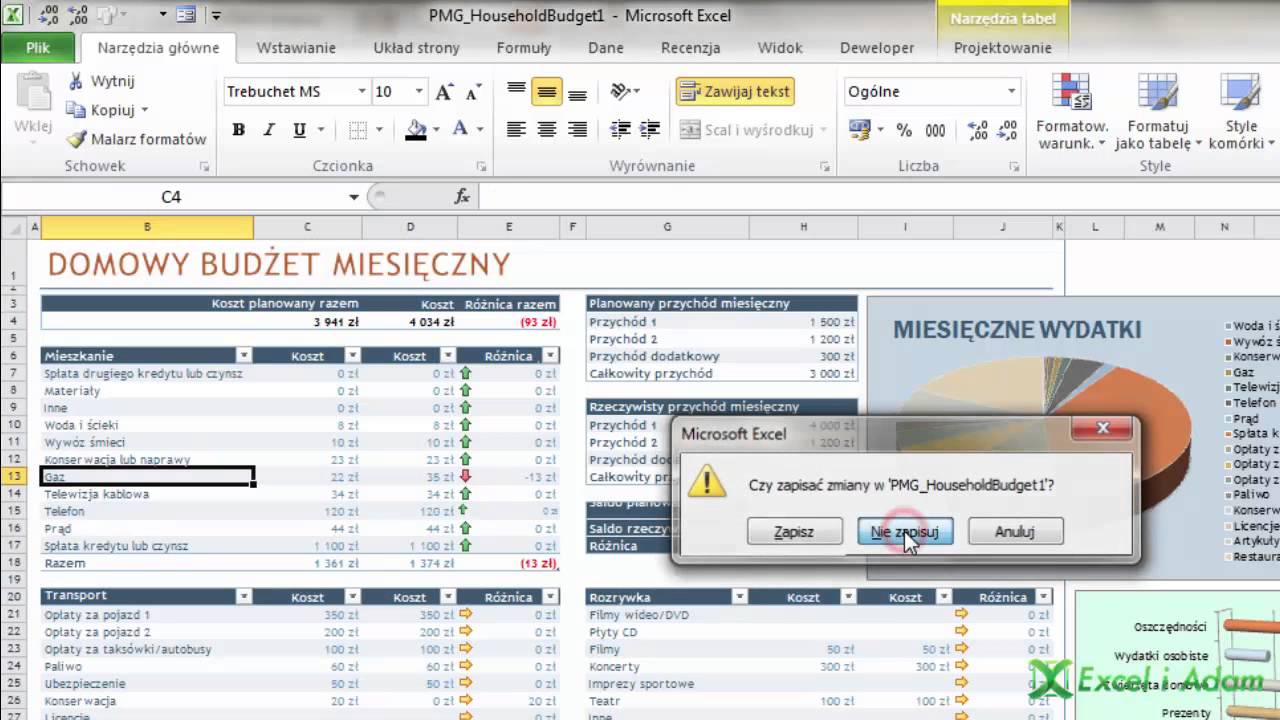Click the borders icon in Czcionka group
Viewport: 1280px width, 720px height.
click(x=358, y=130)
